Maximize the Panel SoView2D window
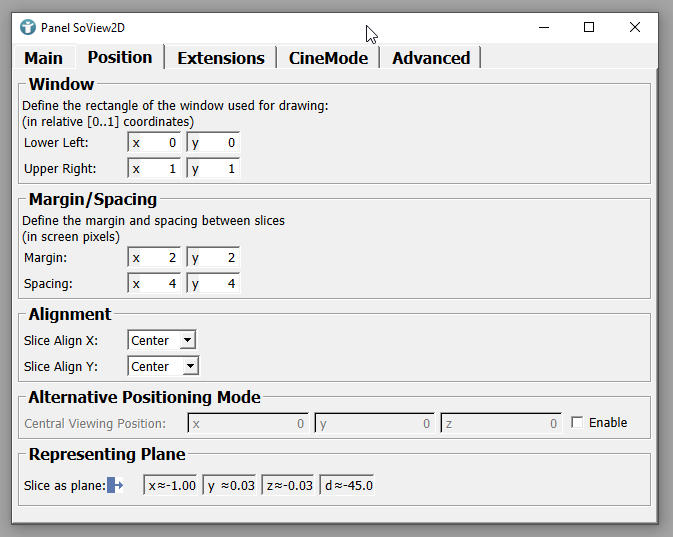The width and height of the screenshot is (673, 537). [x=589, y=27]
